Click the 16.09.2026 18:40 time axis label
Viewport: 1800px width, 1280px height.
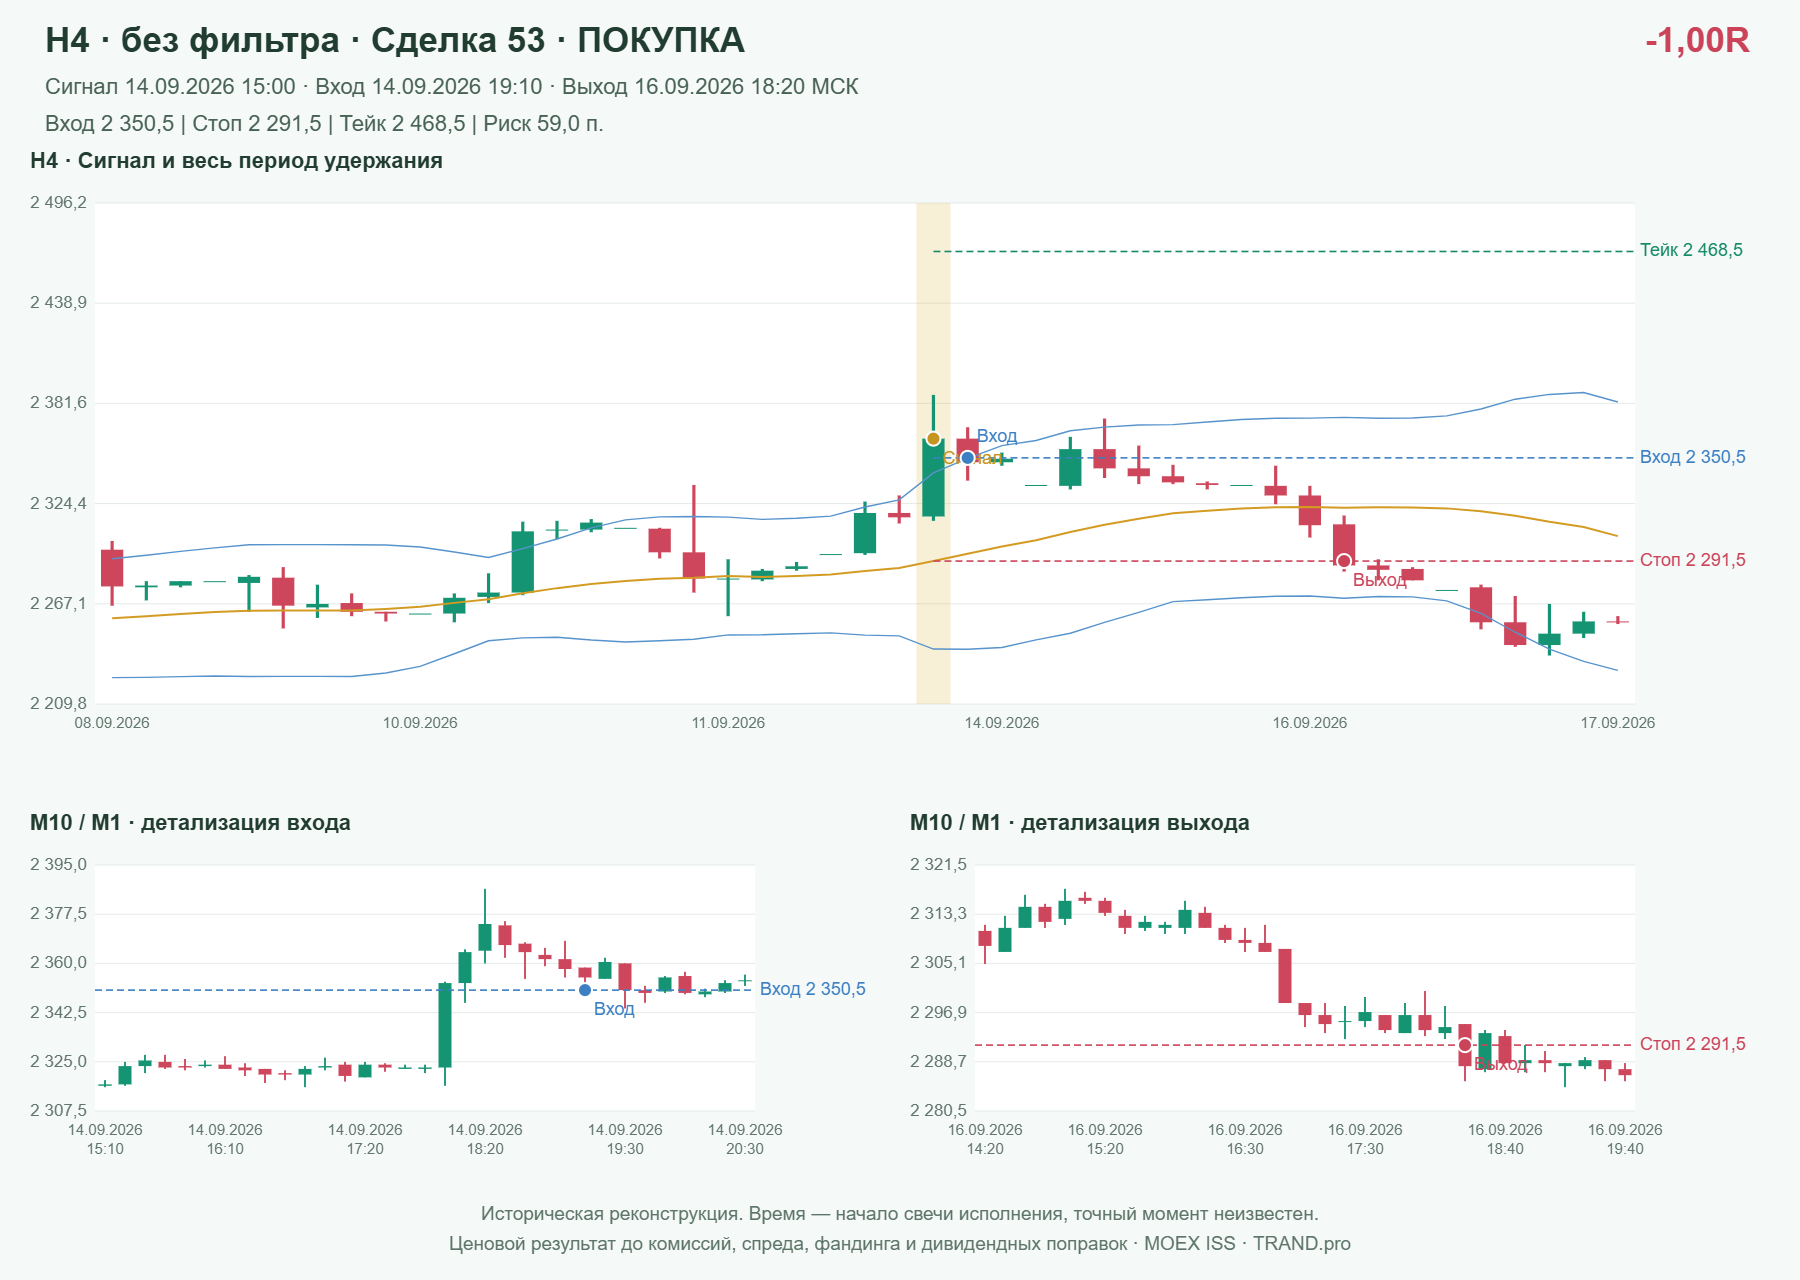point(1505,1139)
